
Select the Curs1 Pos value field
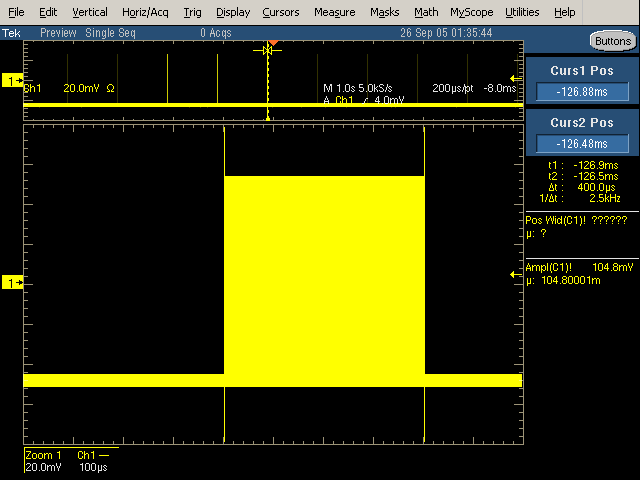coord(581,92)
